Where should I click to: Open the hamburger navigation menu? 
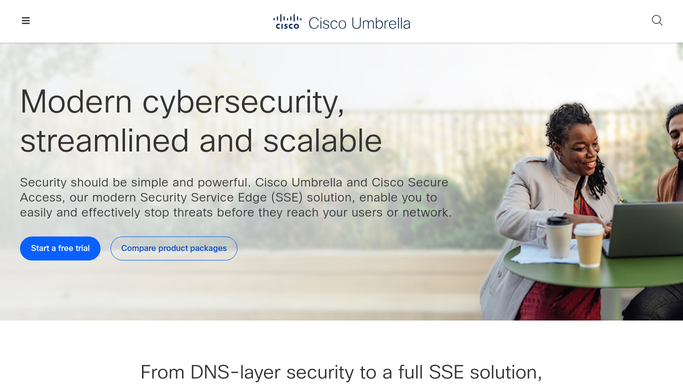point(26,20)
